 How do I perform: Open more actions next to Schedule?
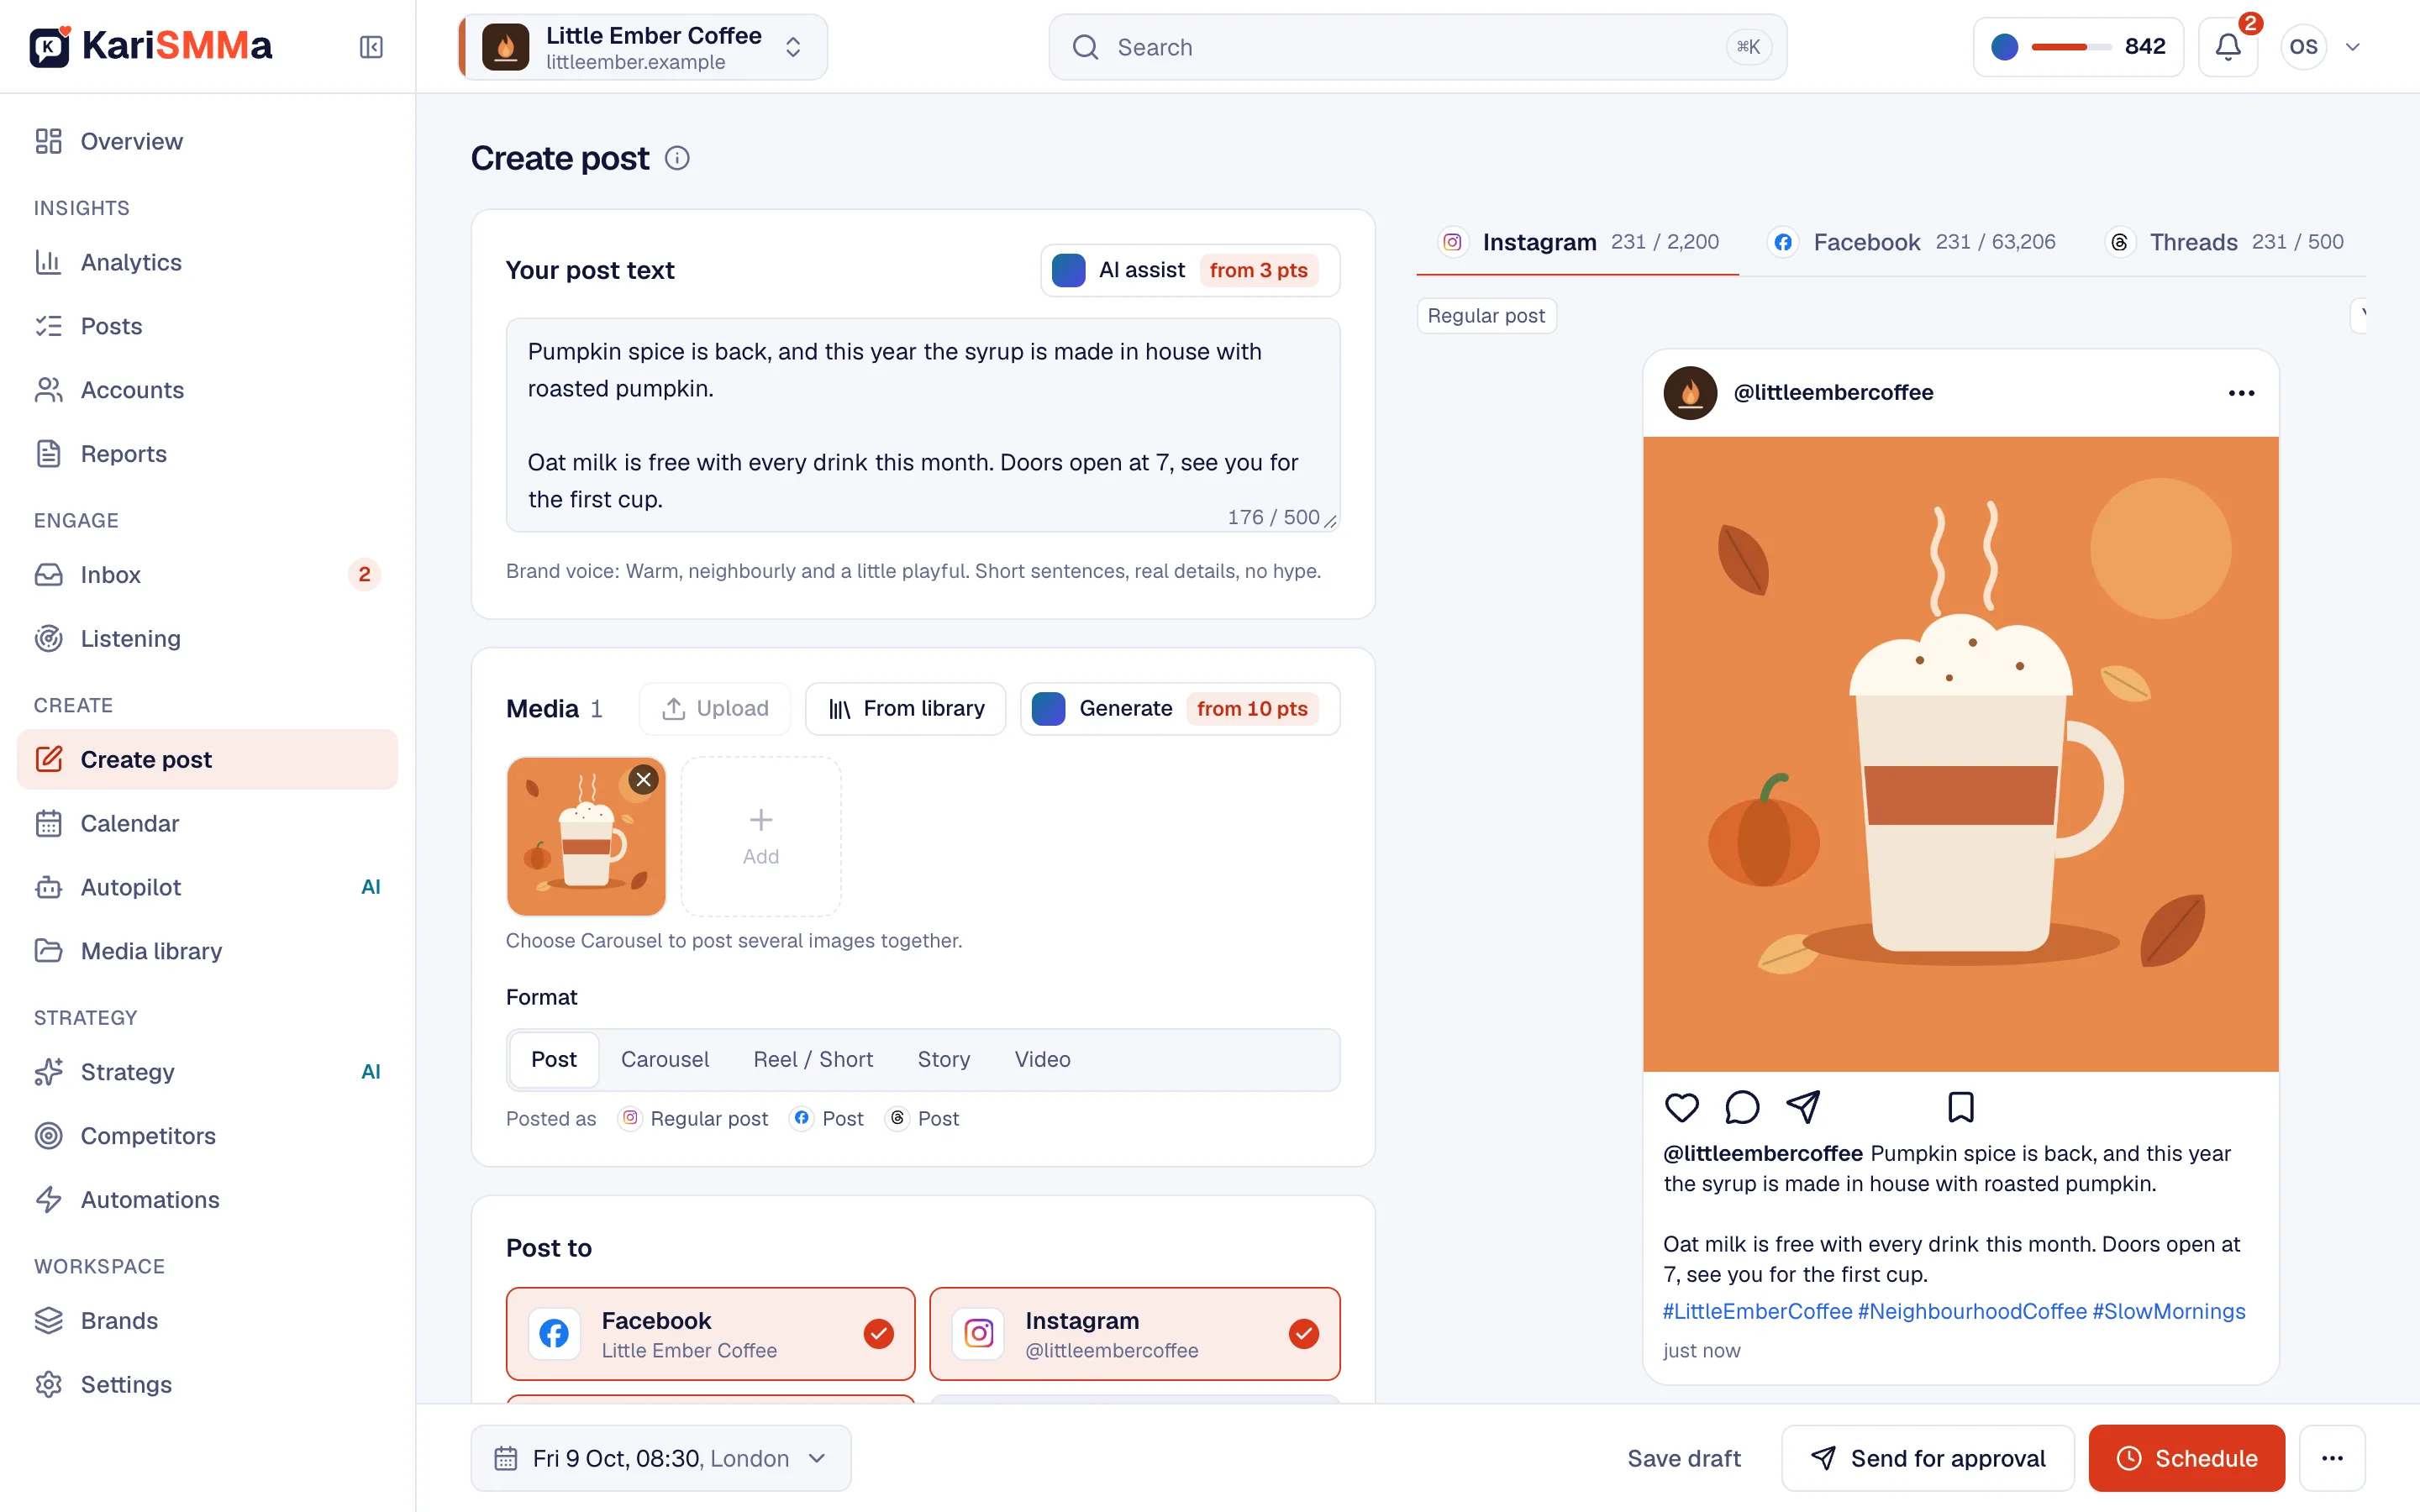[x=2332, y=1458]
